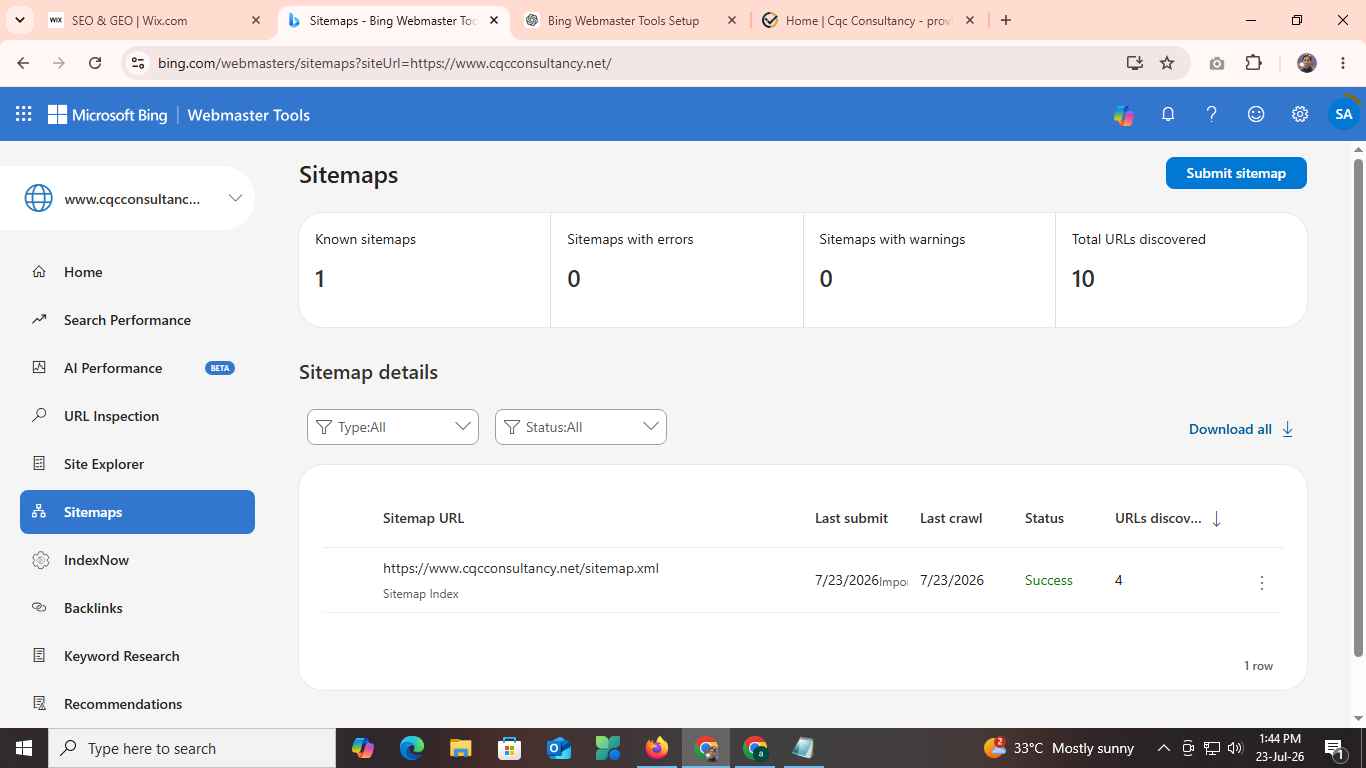Image resolution: width=1366 pixels, height=768 pixels.
Task: Open the notifications bell
Action: pyautogui.click(x=1168, y=115)
